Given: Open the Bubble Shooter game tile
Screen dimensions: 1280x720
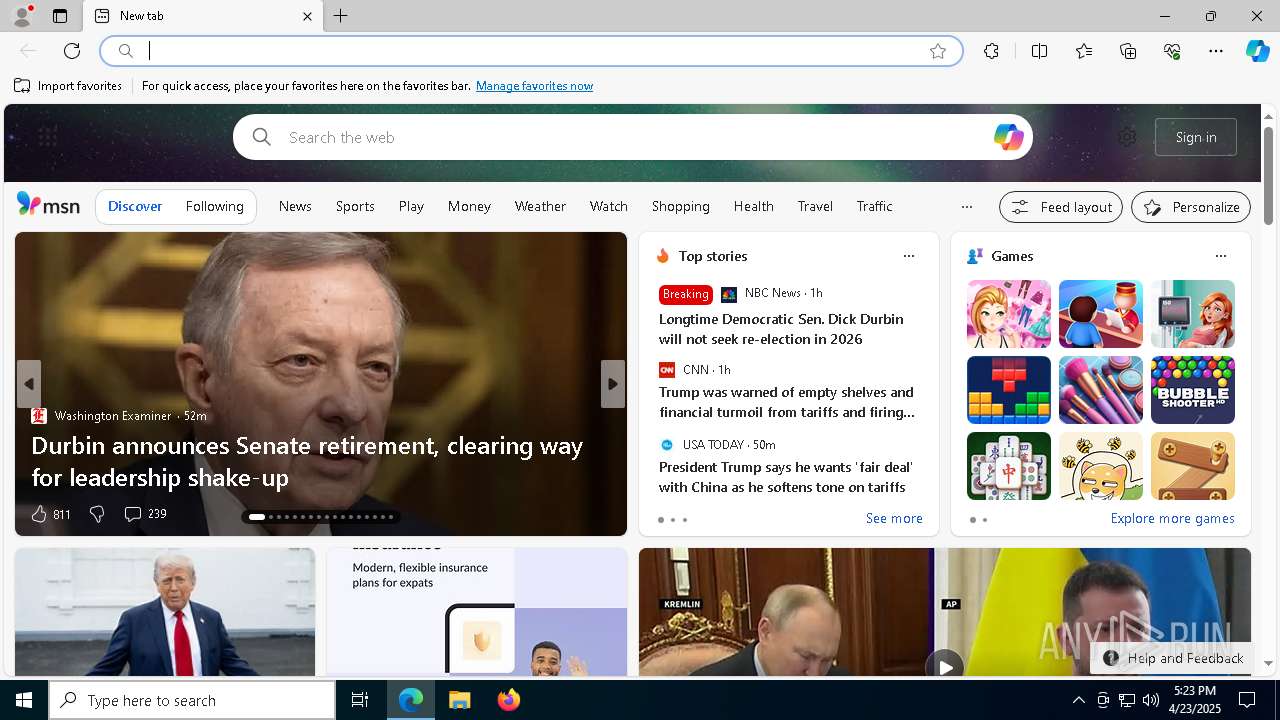Looking at the screenshot, I should click(x=1192, y=390).
